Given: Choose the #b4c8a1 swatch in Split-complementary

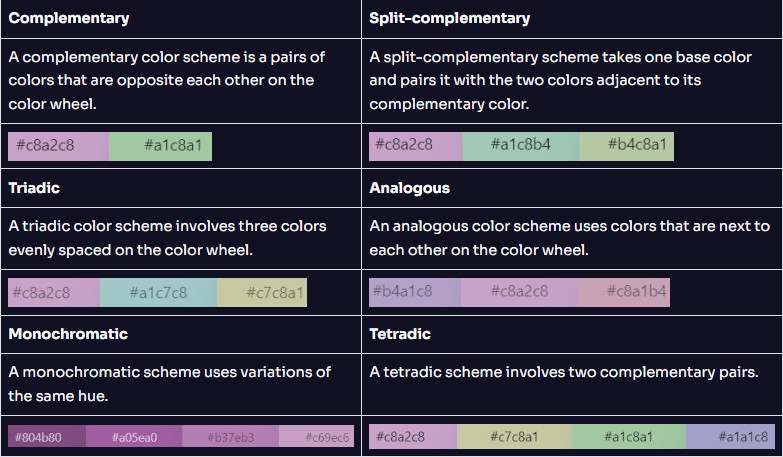Looking at the screenshot, I should point(627,146).
